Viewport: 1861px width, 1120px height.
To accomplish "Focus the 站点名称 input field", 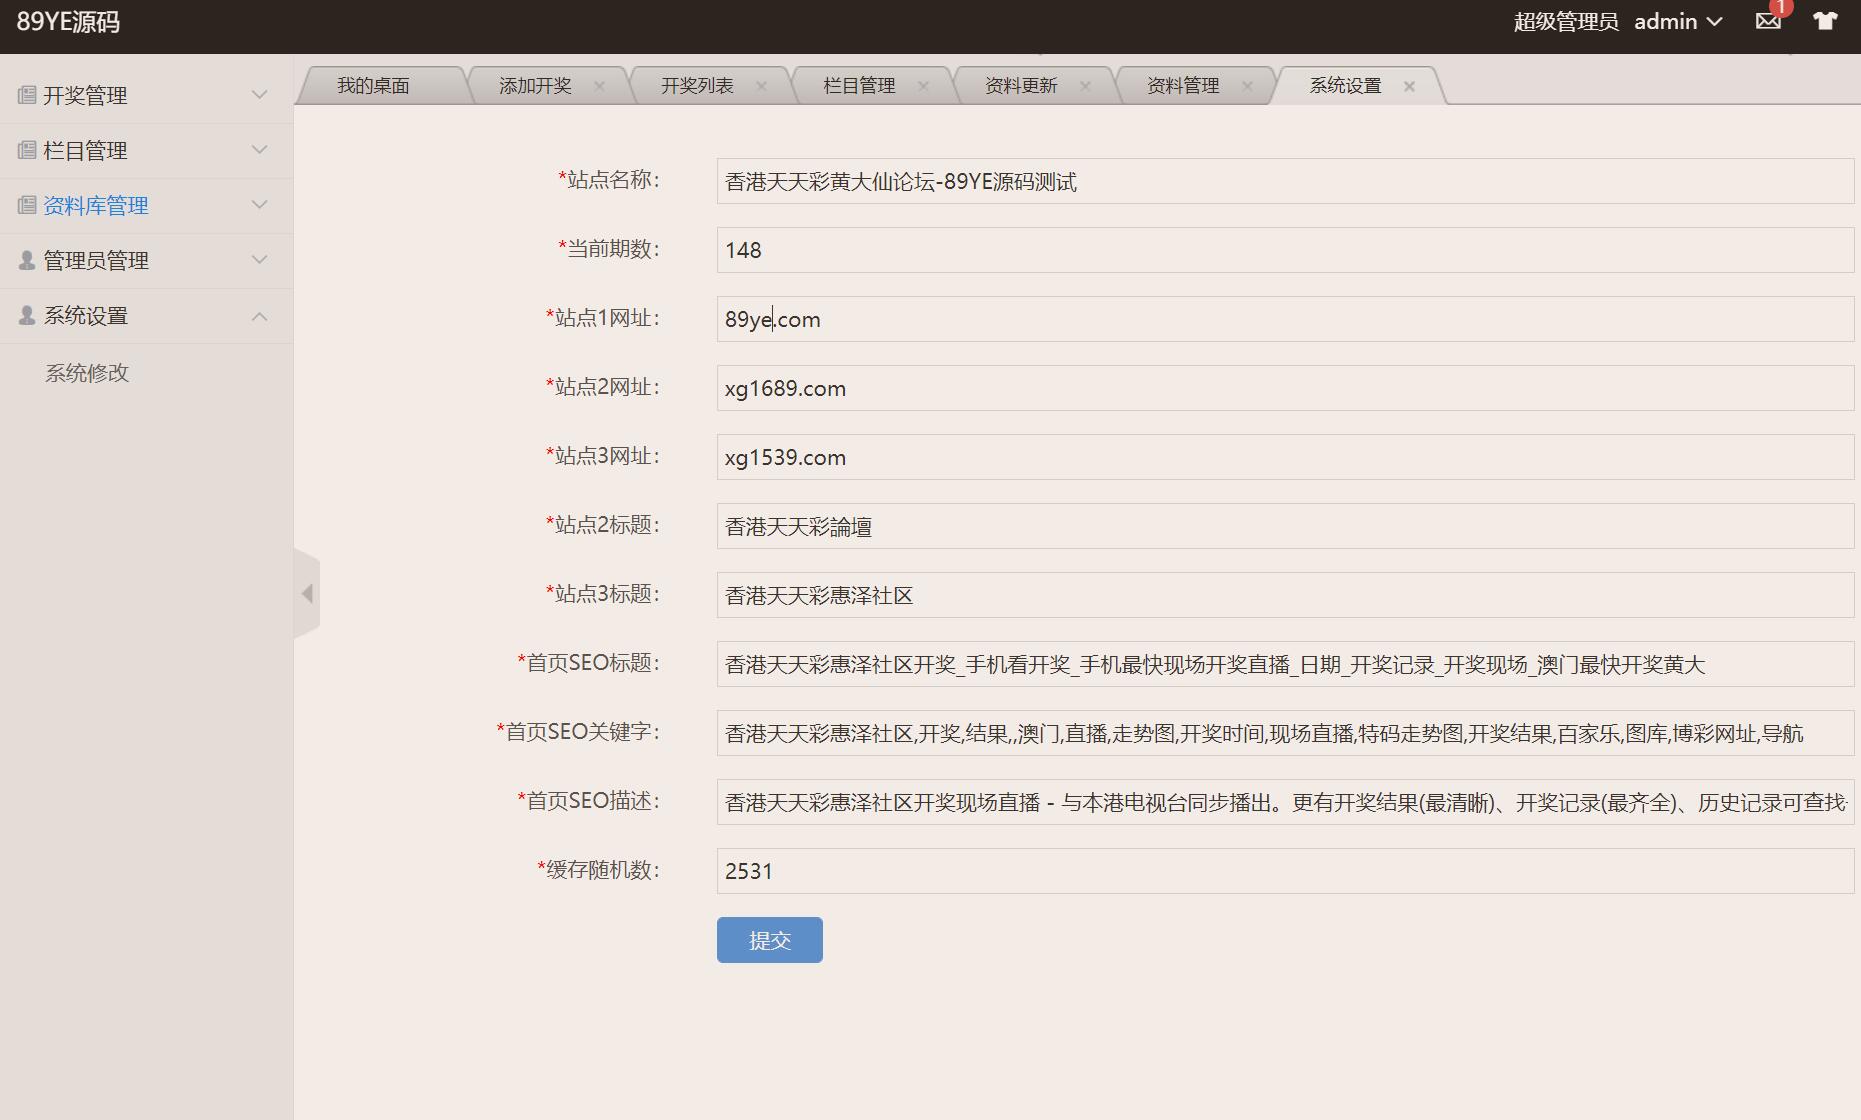I will pyautogui.click(x=1285, y=181).
